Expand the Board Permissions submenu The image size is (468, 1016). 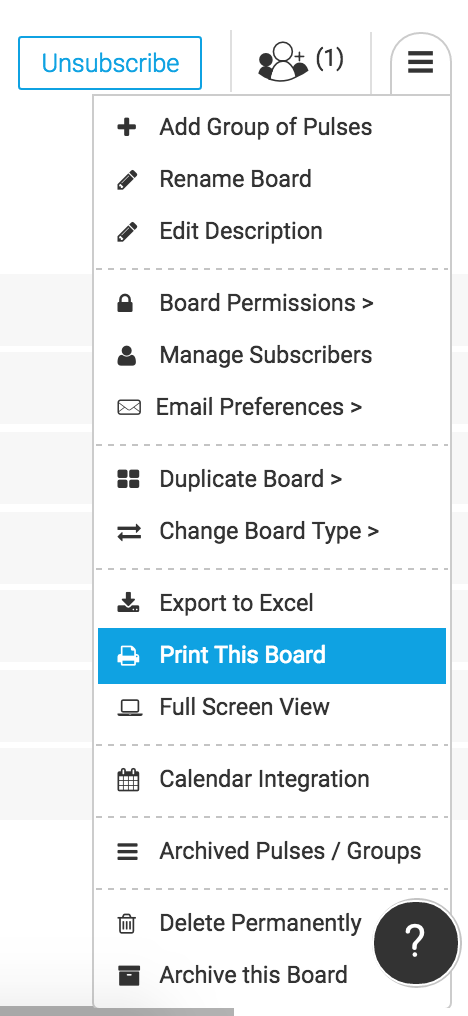(x=266, y=303)
